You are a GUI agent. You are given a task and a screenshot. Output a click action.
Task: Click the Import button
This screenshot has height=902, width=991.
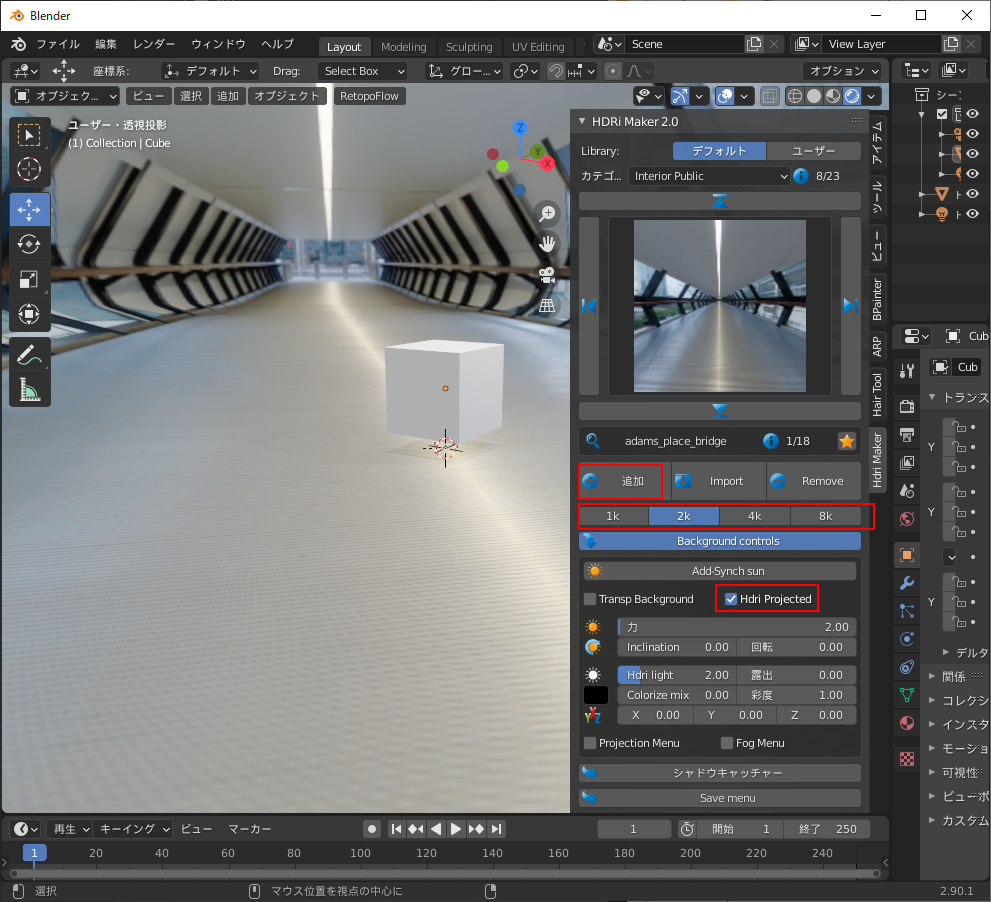[x=719, y=481]
